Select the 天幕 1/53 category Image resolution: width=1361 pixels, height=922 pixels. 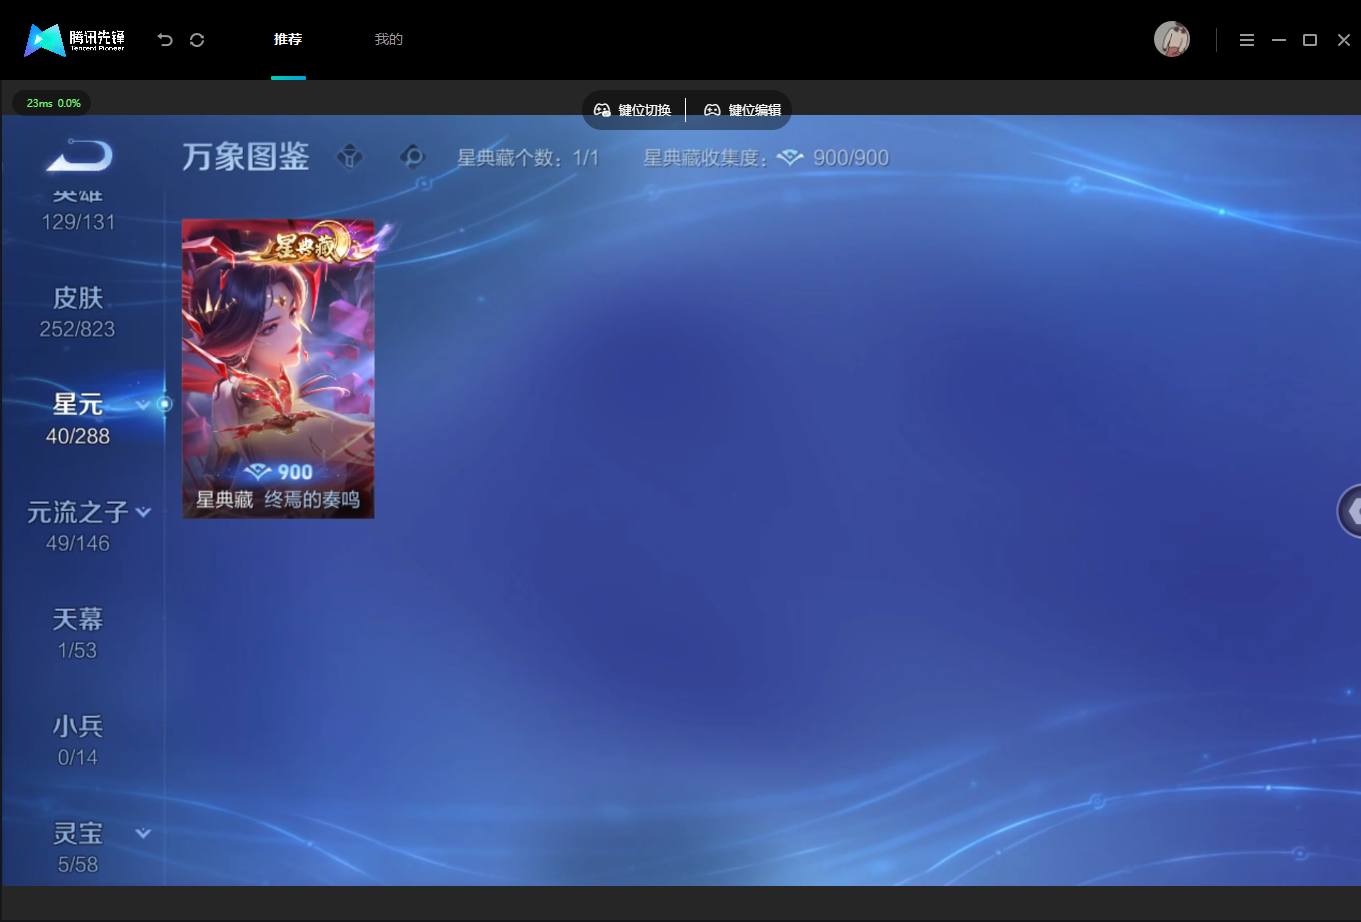[77, 633]
